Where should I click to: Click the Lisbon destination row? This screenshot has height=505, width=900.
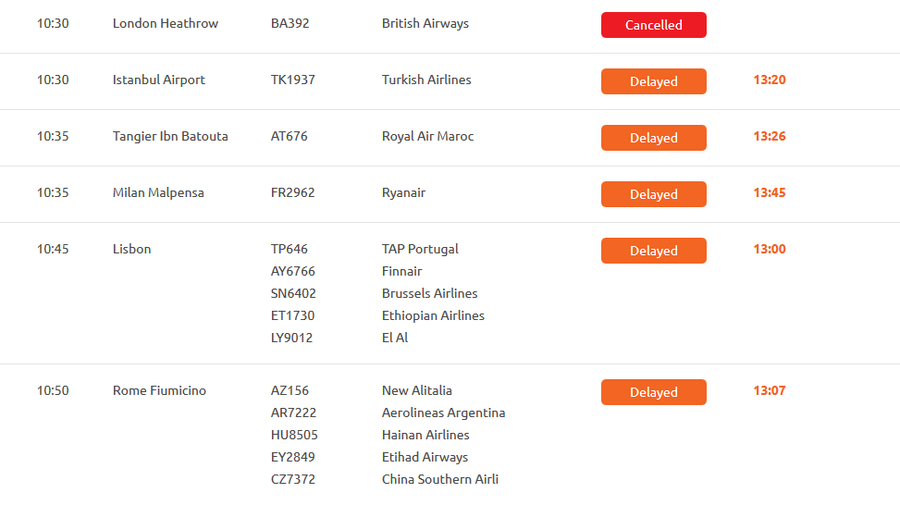[x=132, y=249]
